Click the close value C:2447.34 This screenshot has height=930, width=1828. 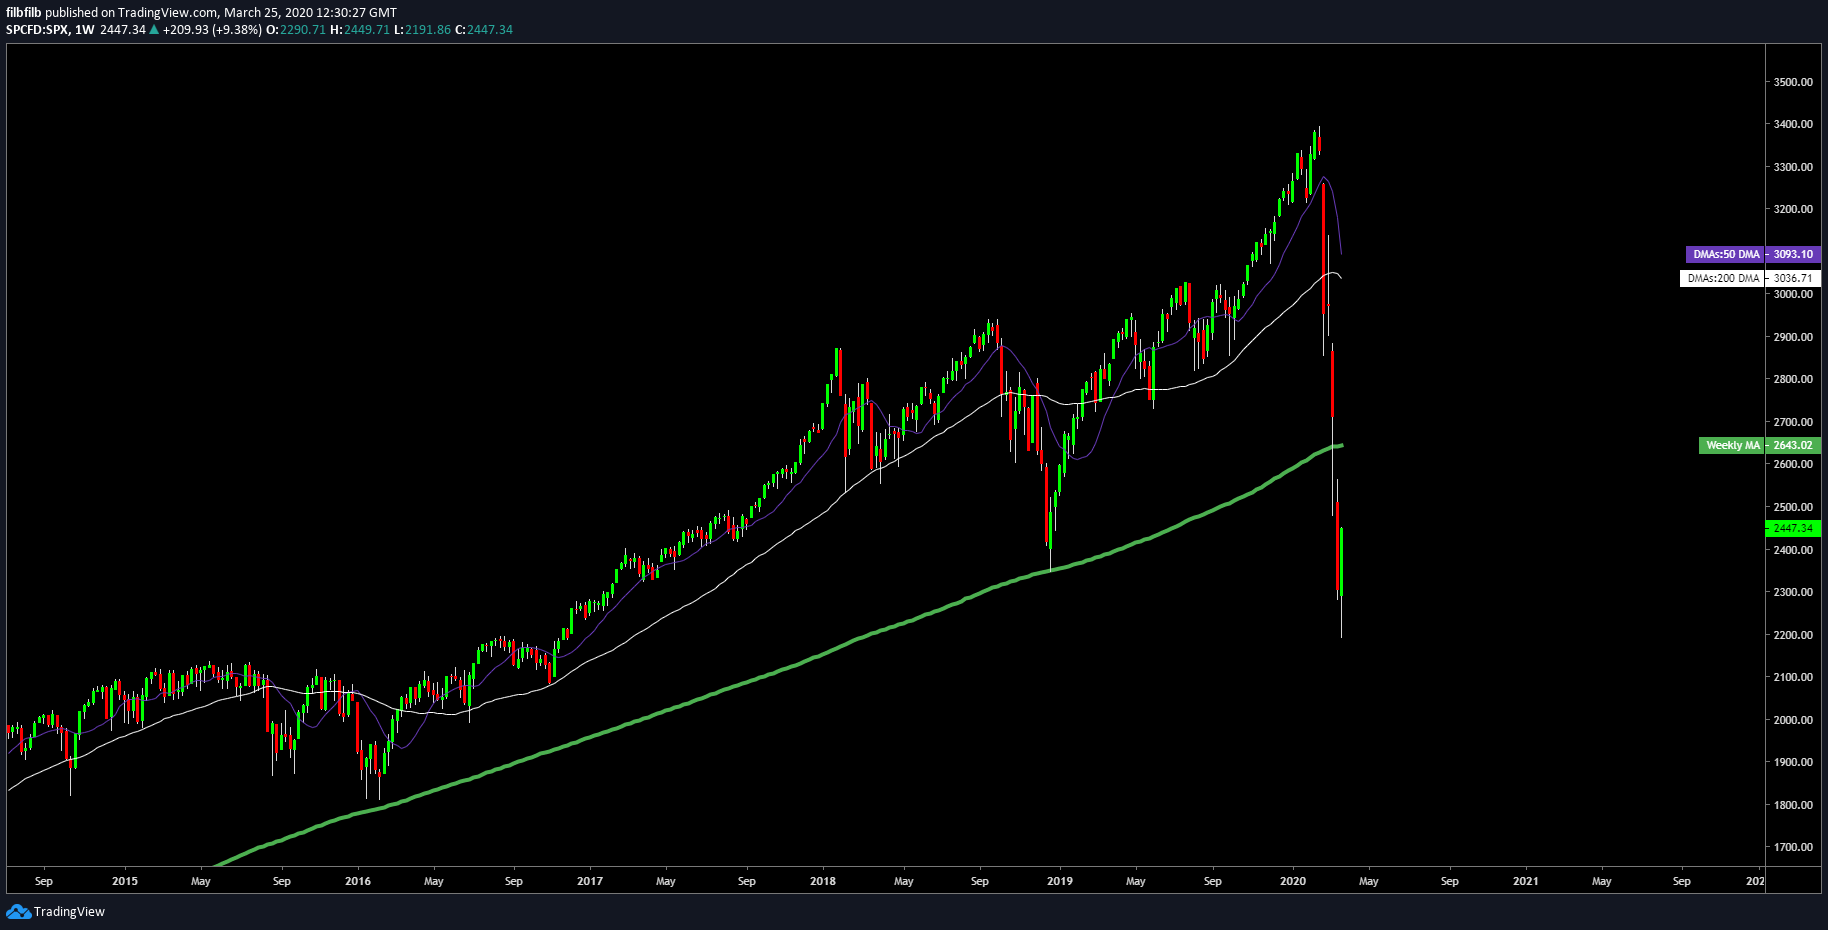tap(484, 29)
